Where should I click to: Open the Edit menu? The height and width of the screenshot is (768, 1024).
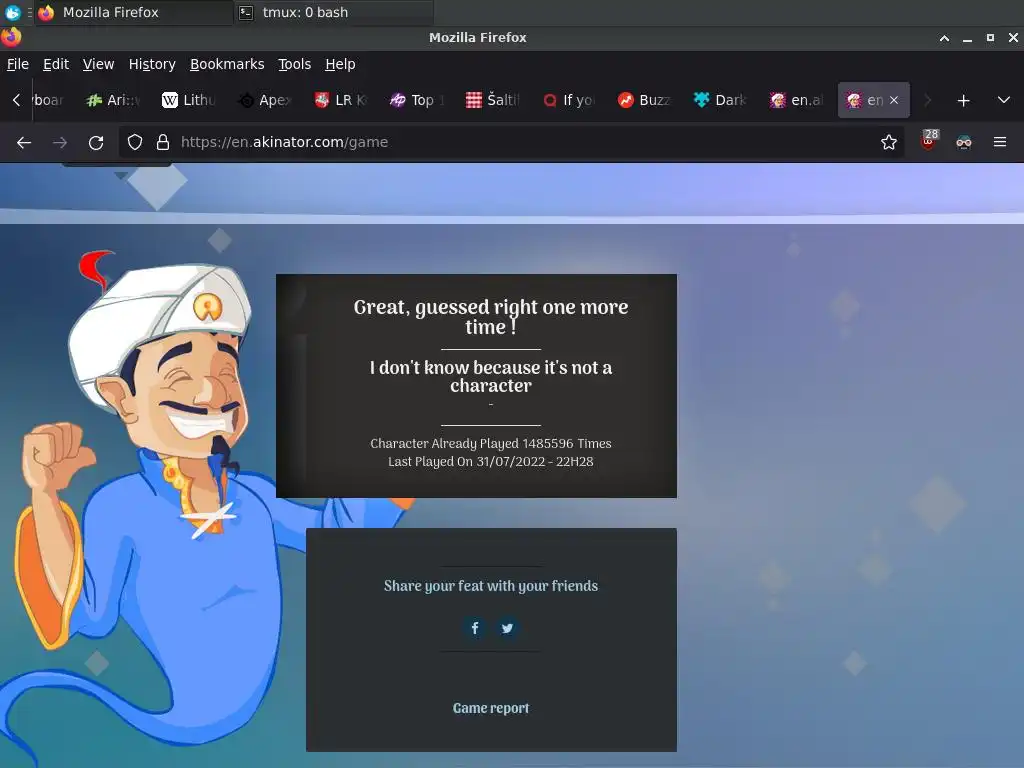click(56, 64)
